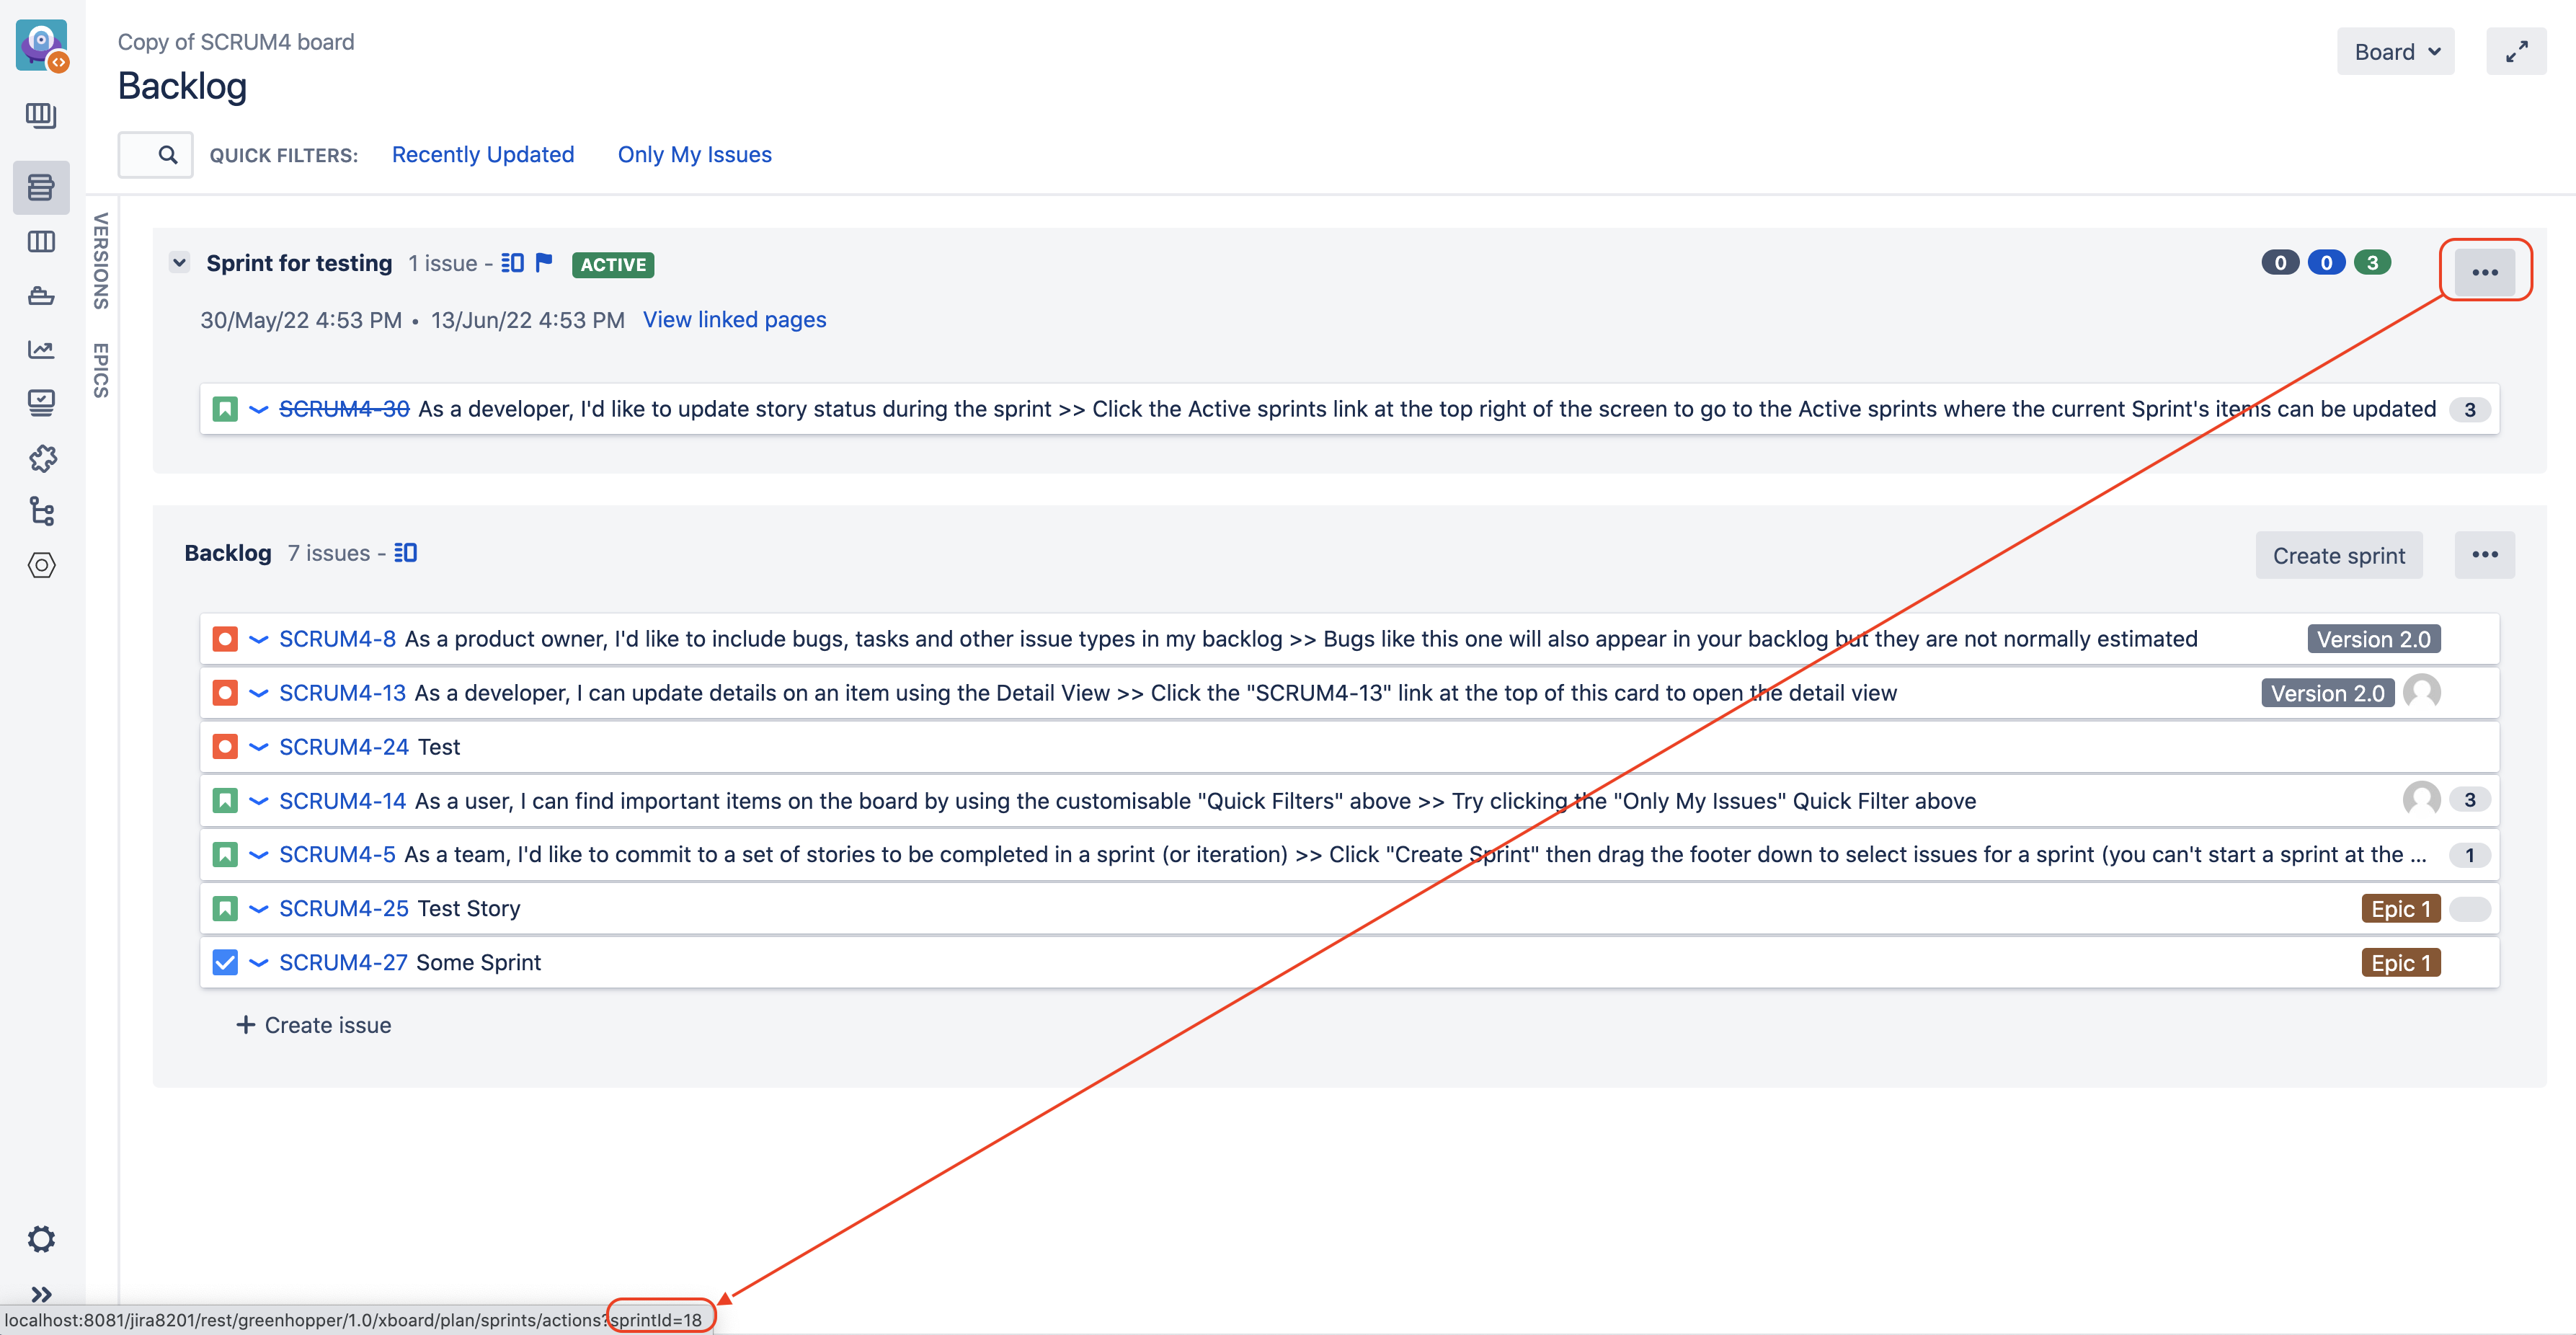Click the Epic 1 label on SCRUM4-25

2400,909
